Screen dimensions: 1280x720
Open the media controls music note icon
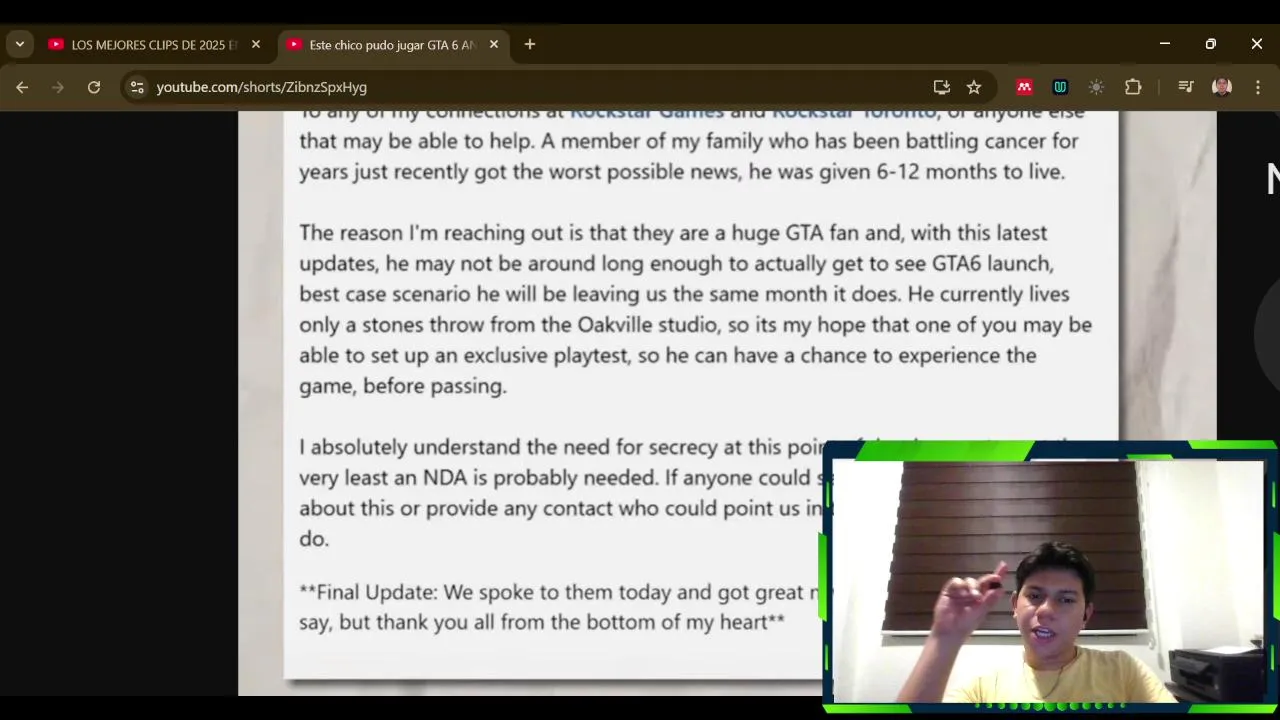coord(1186,87)
